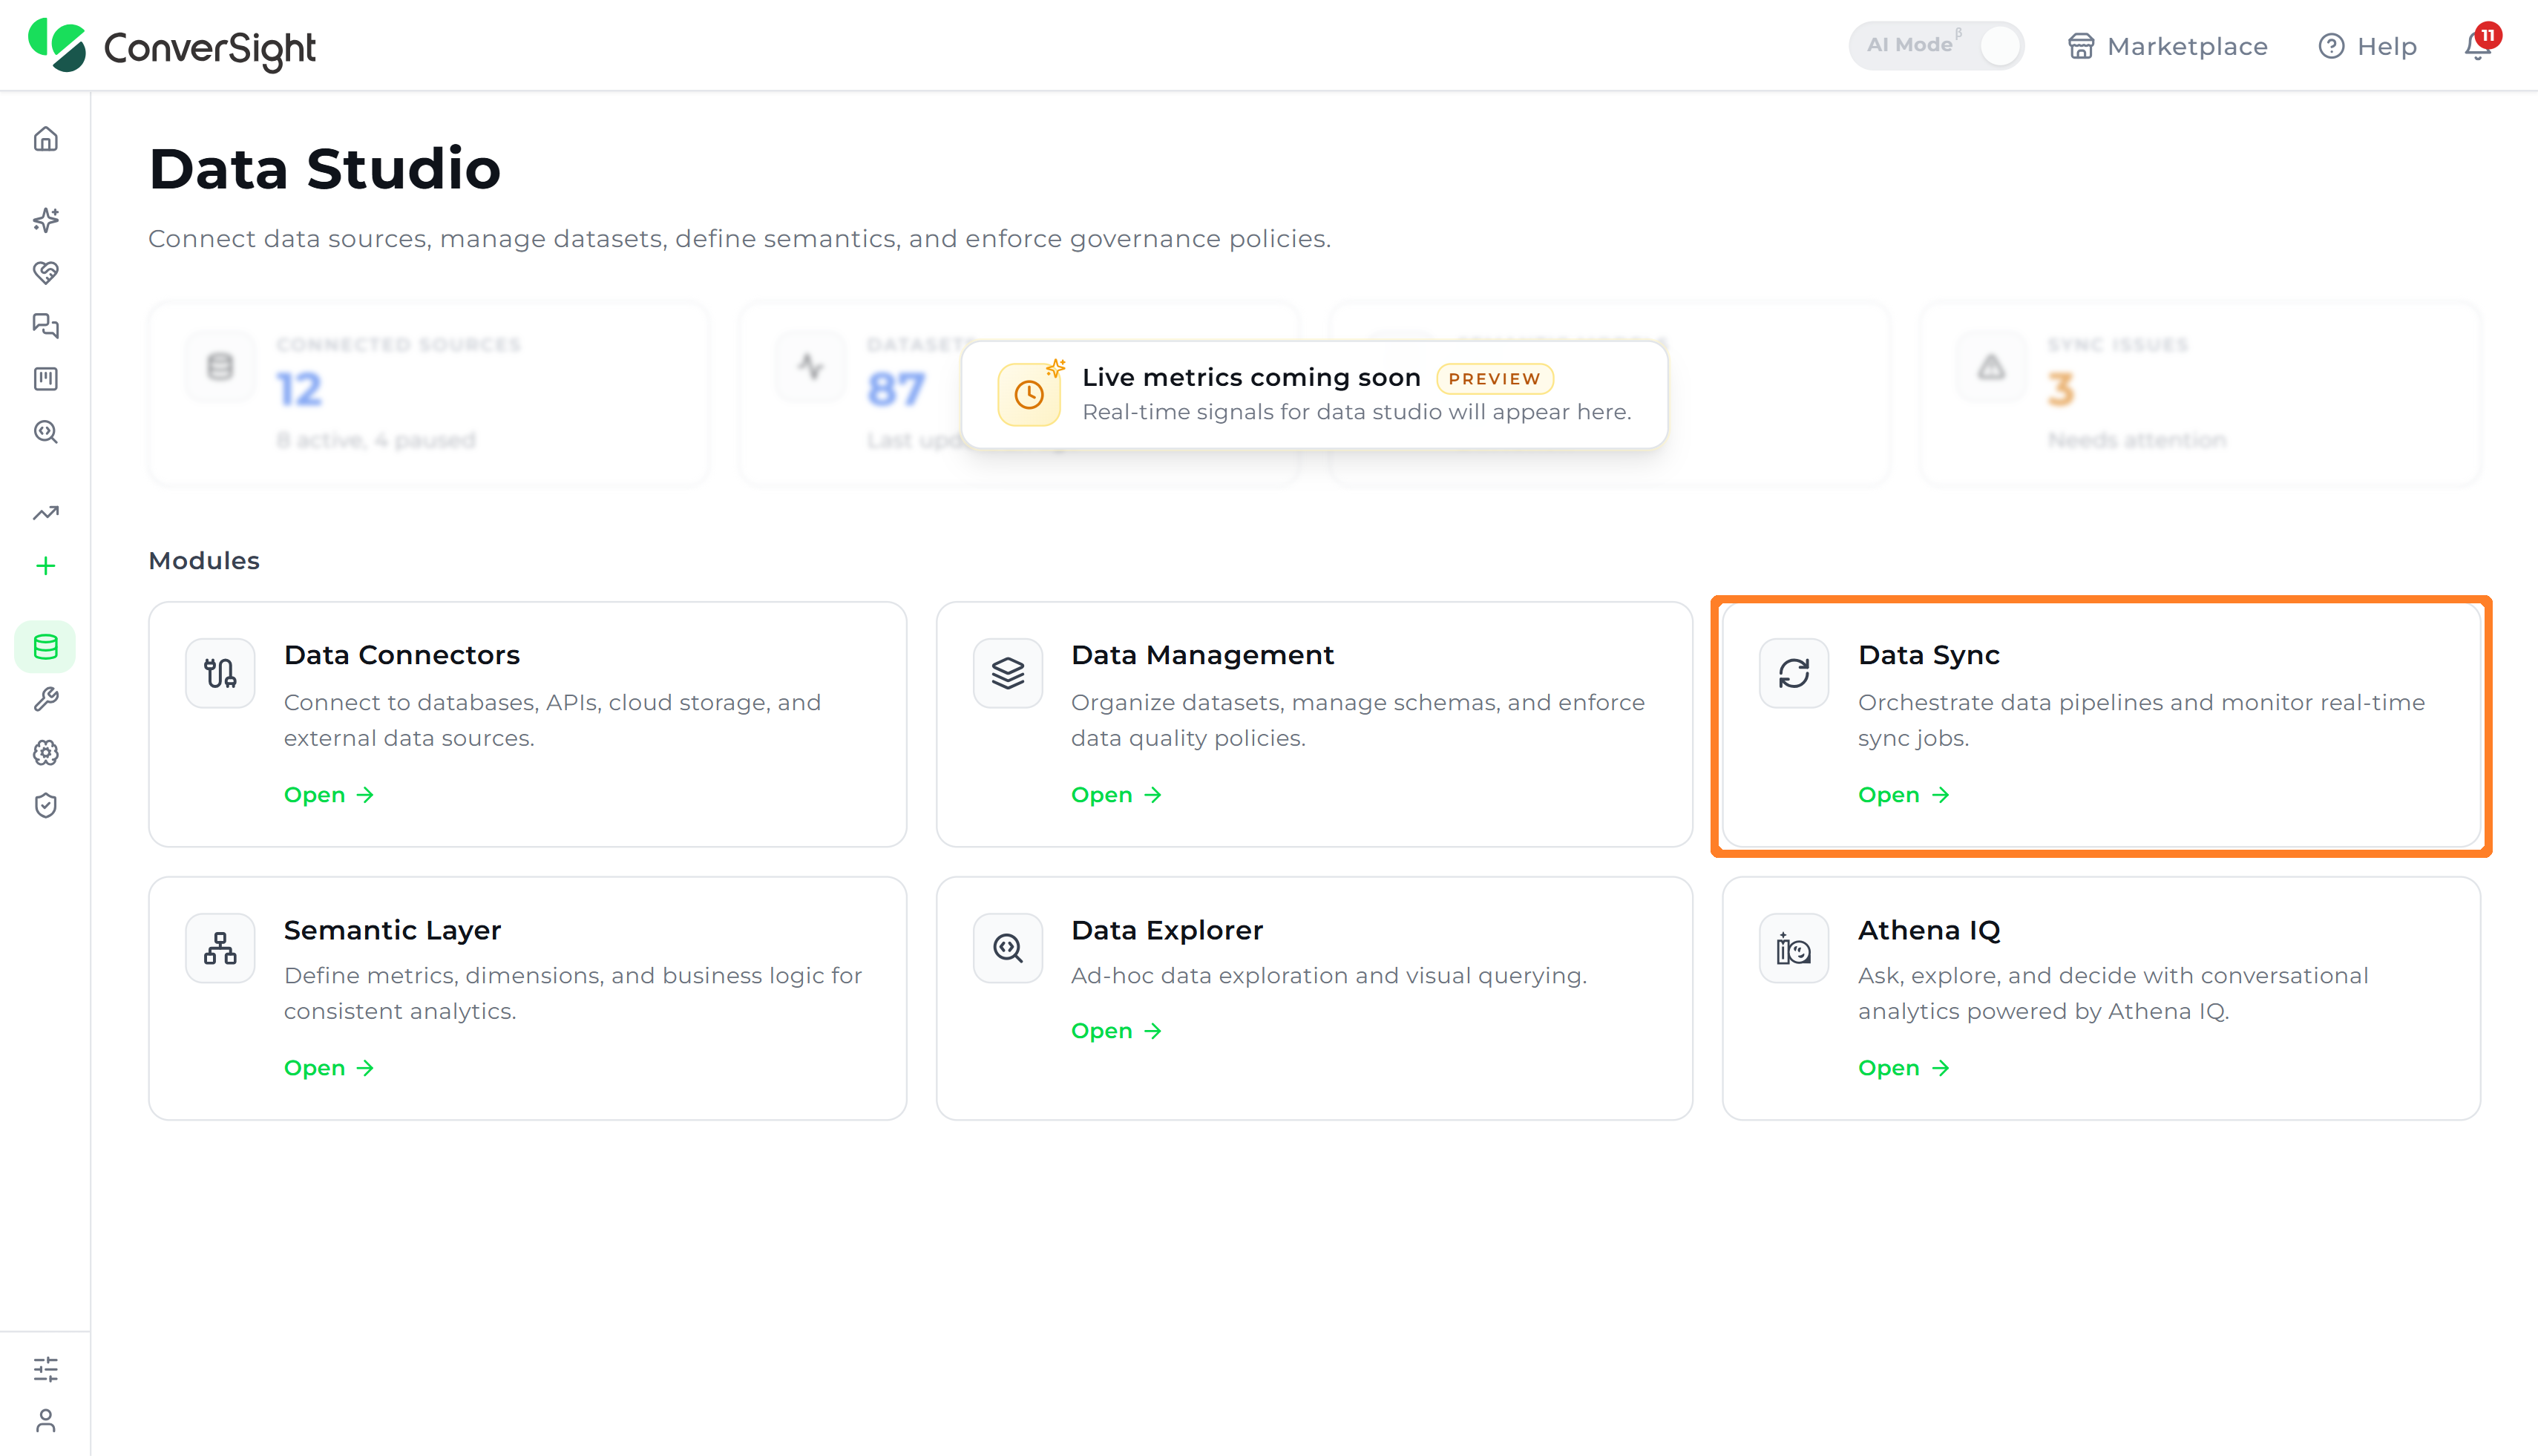Click Open under Data Sync
Screen dimensions: 2538x1456
pyautogui.click(x=1903, y=795)
